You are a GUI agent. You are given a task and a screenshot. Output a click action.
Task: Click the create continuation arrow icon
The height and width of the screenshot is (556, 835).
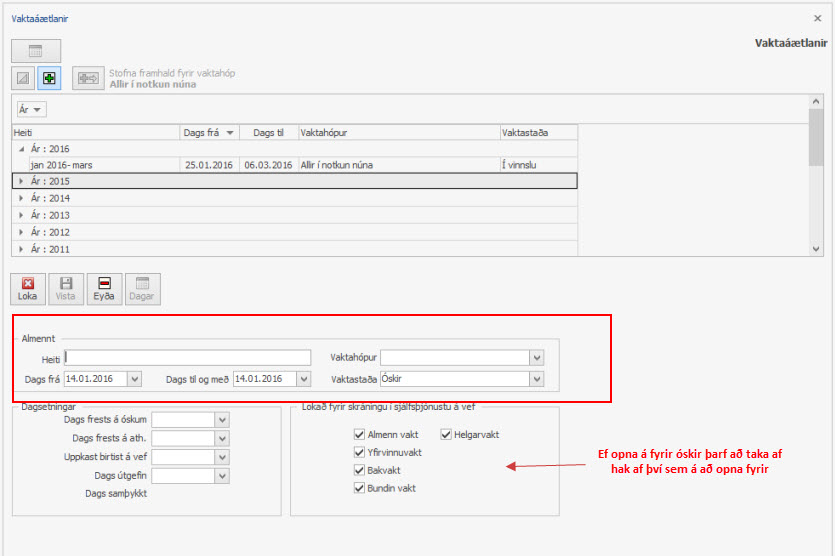pos(88,78)
